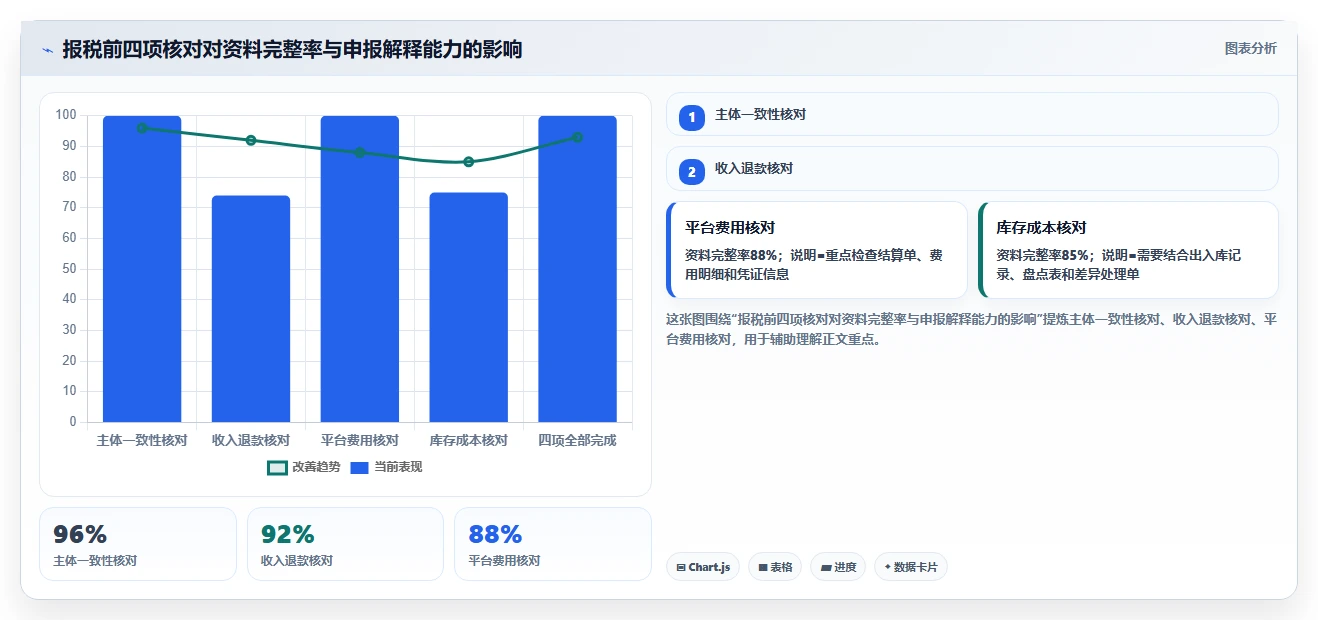Open the 平台费用核对 detail card
The width and height of the screenshot is (1318, 620).
[817, 250]
